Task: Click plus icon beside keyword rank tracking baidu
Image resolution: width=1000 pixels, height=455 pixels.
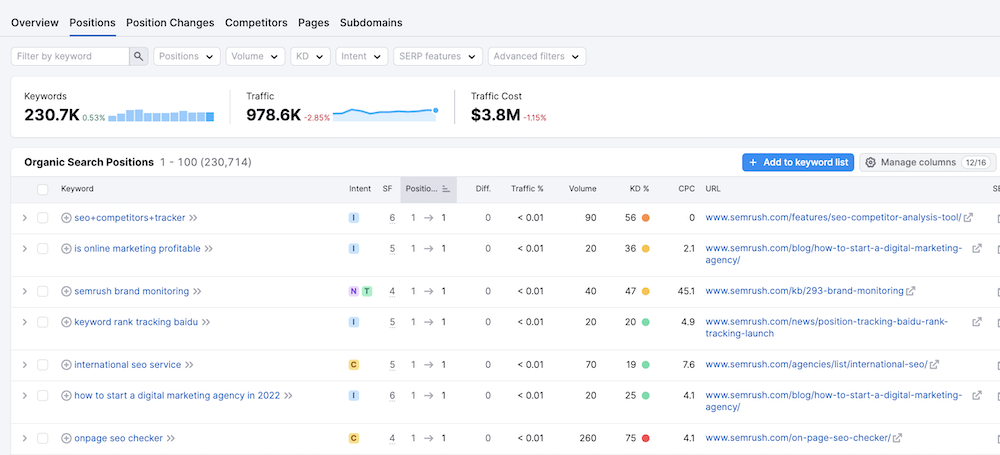Action: tap(66, 322)
